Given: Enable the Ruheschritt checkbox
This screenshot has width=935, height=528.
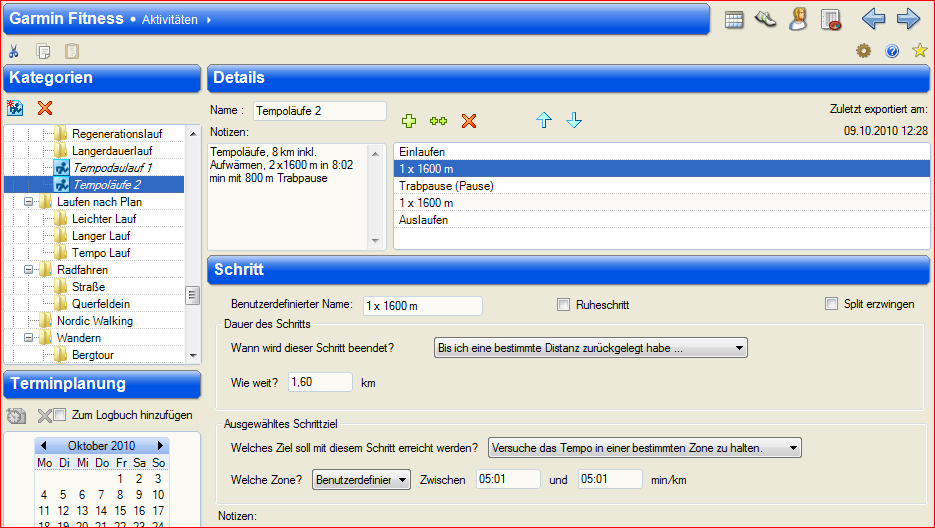Looking at the screenshot, I should [x=564, y=304].
